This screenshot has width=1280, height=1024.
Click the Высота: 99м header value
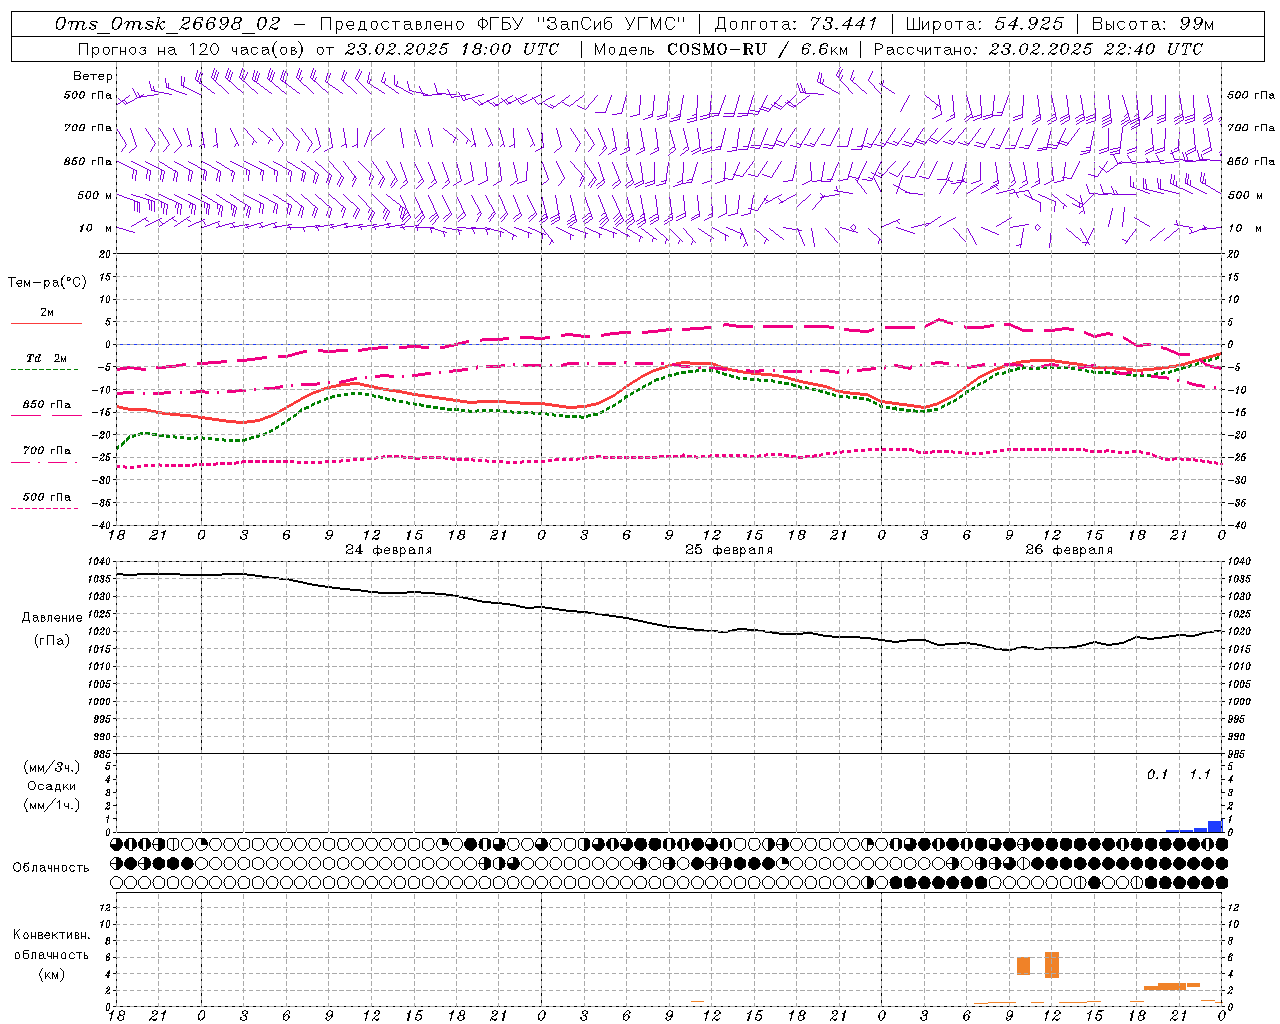coord(1153,24)
